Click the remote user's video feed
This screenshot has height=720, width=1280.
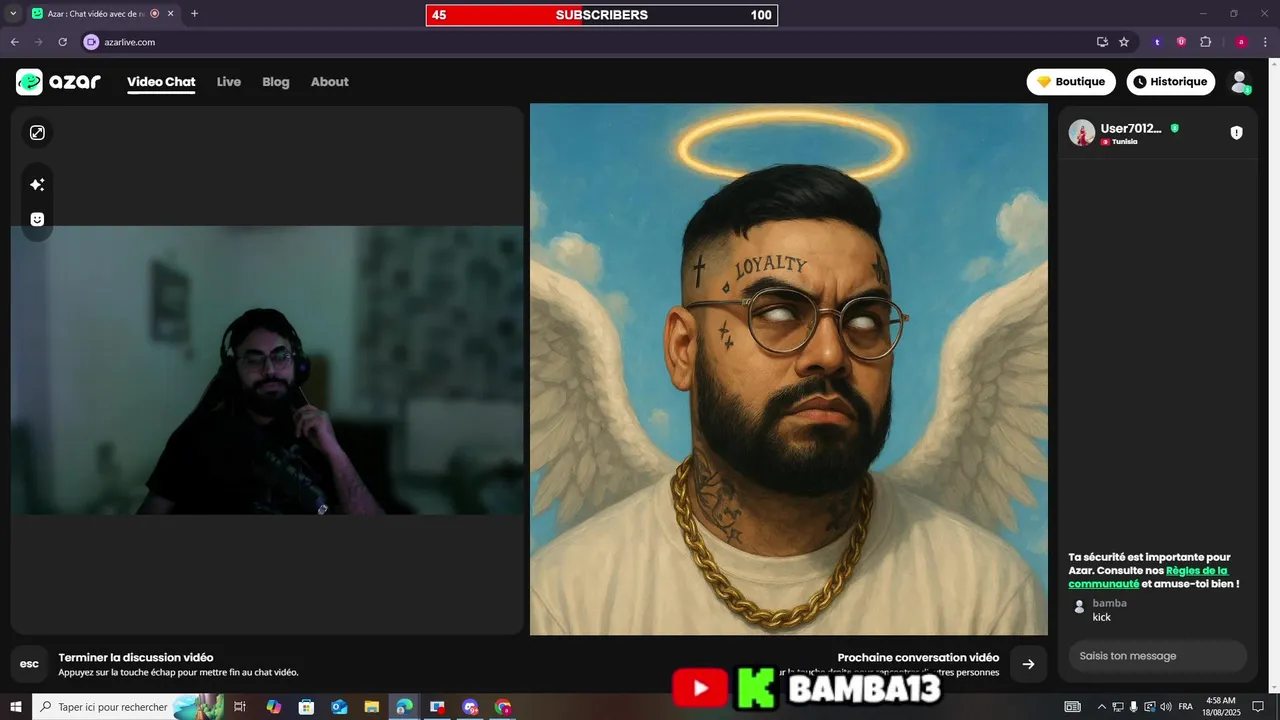788,369
